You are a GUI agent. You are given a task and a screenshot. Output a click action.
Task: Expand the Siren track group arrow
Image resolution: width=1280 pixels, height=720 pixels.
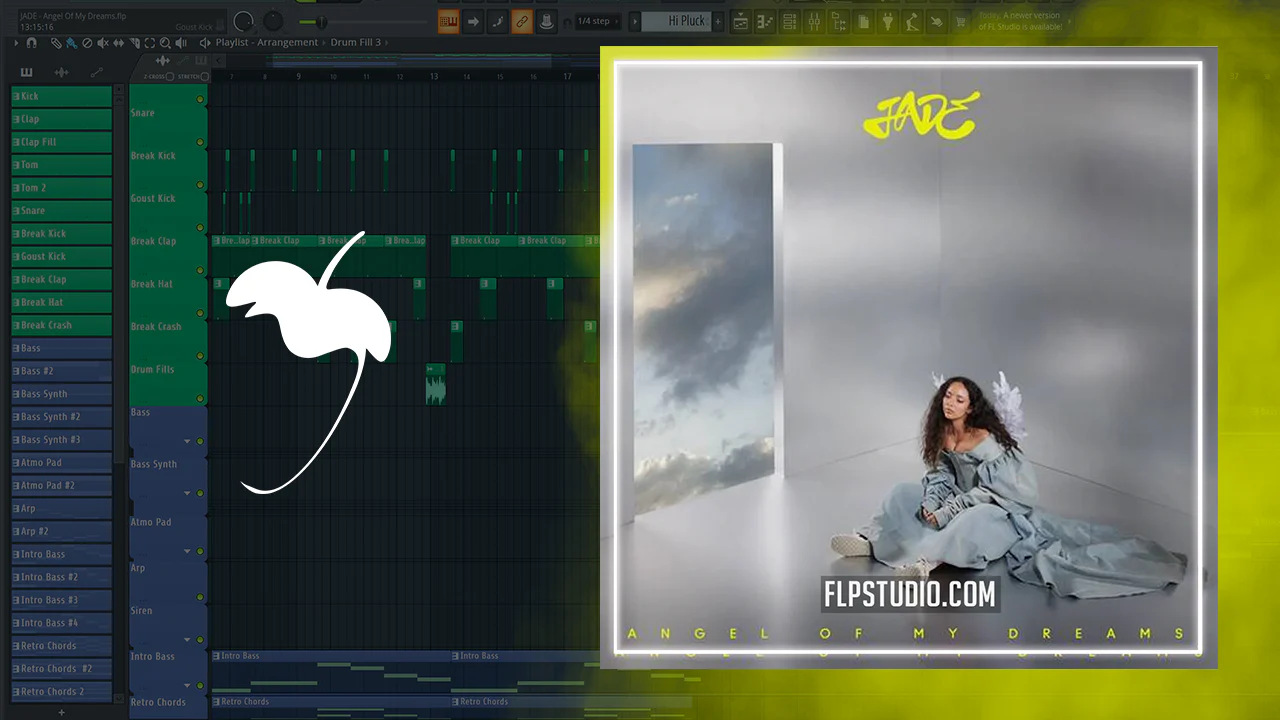[x=187, y=639]
